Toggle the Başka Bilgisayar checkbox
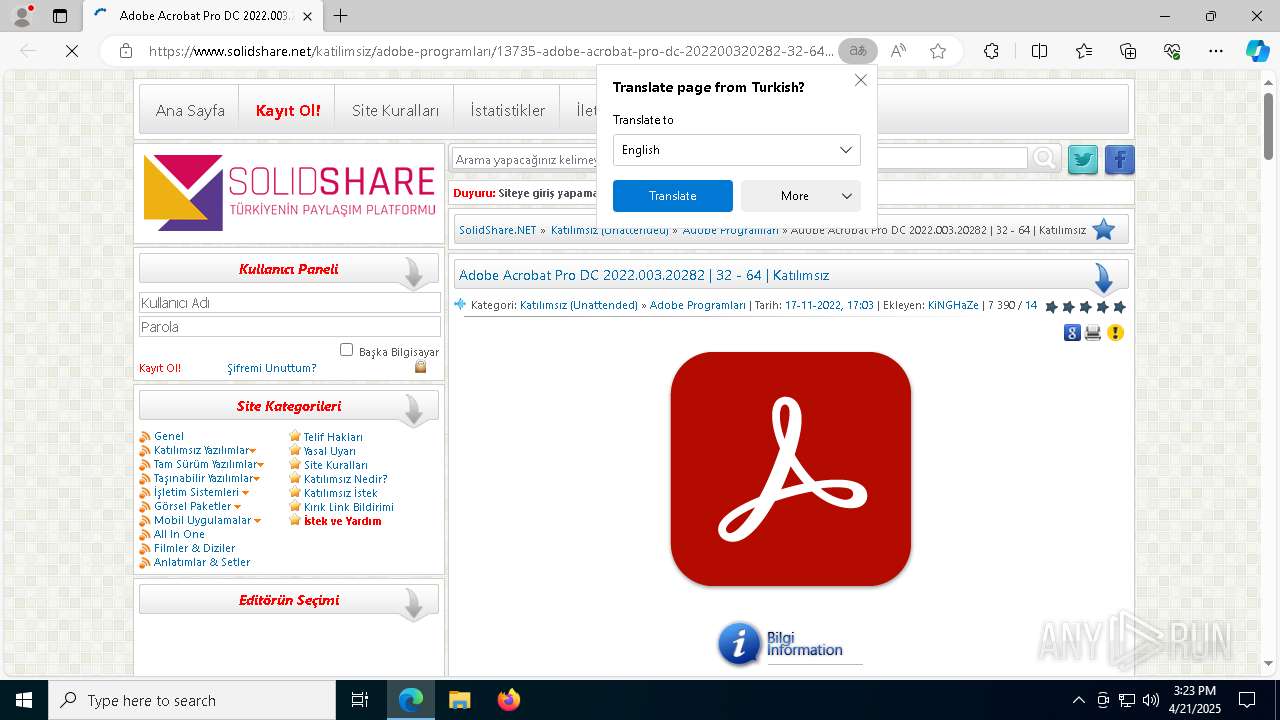1280x720 pixels. coord(346,350)
